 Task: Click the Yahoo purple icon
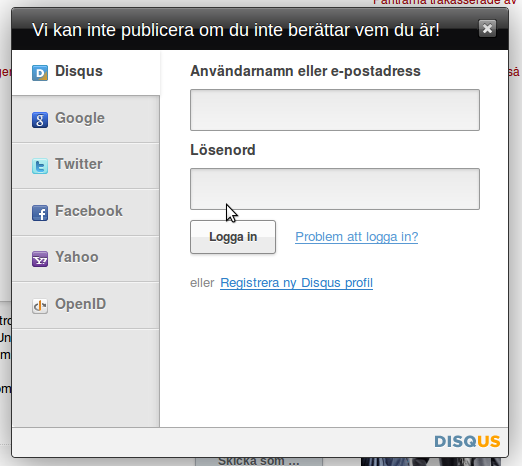point(40,259)
